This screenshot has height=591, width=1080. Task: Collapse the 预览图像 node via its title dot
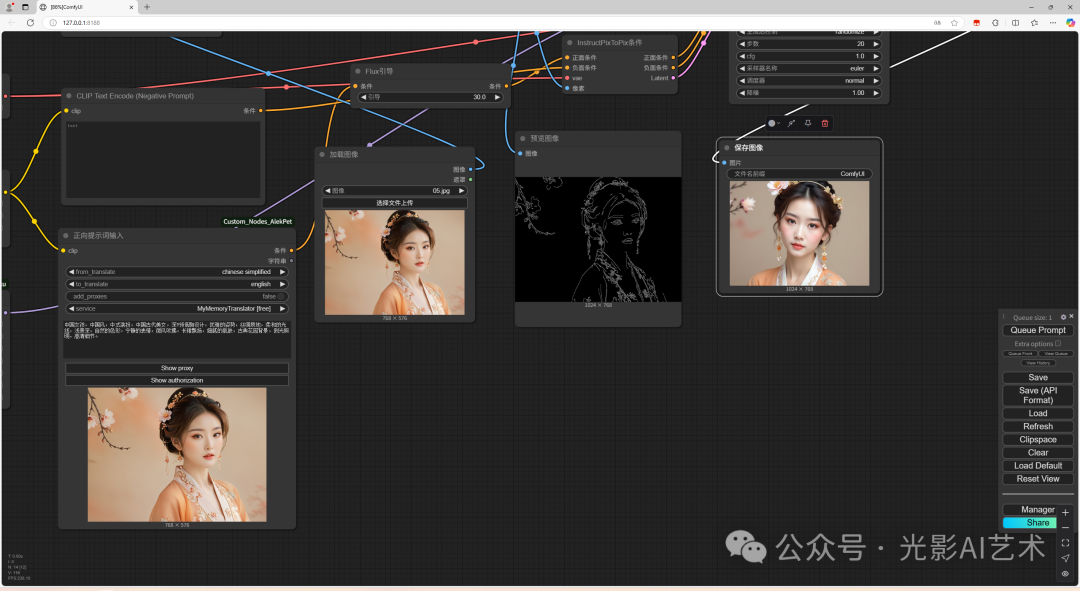point(523,138)
